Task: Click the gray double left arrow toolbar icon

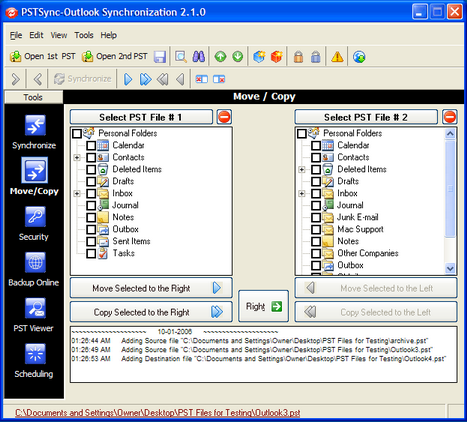Action: point(163,79)
